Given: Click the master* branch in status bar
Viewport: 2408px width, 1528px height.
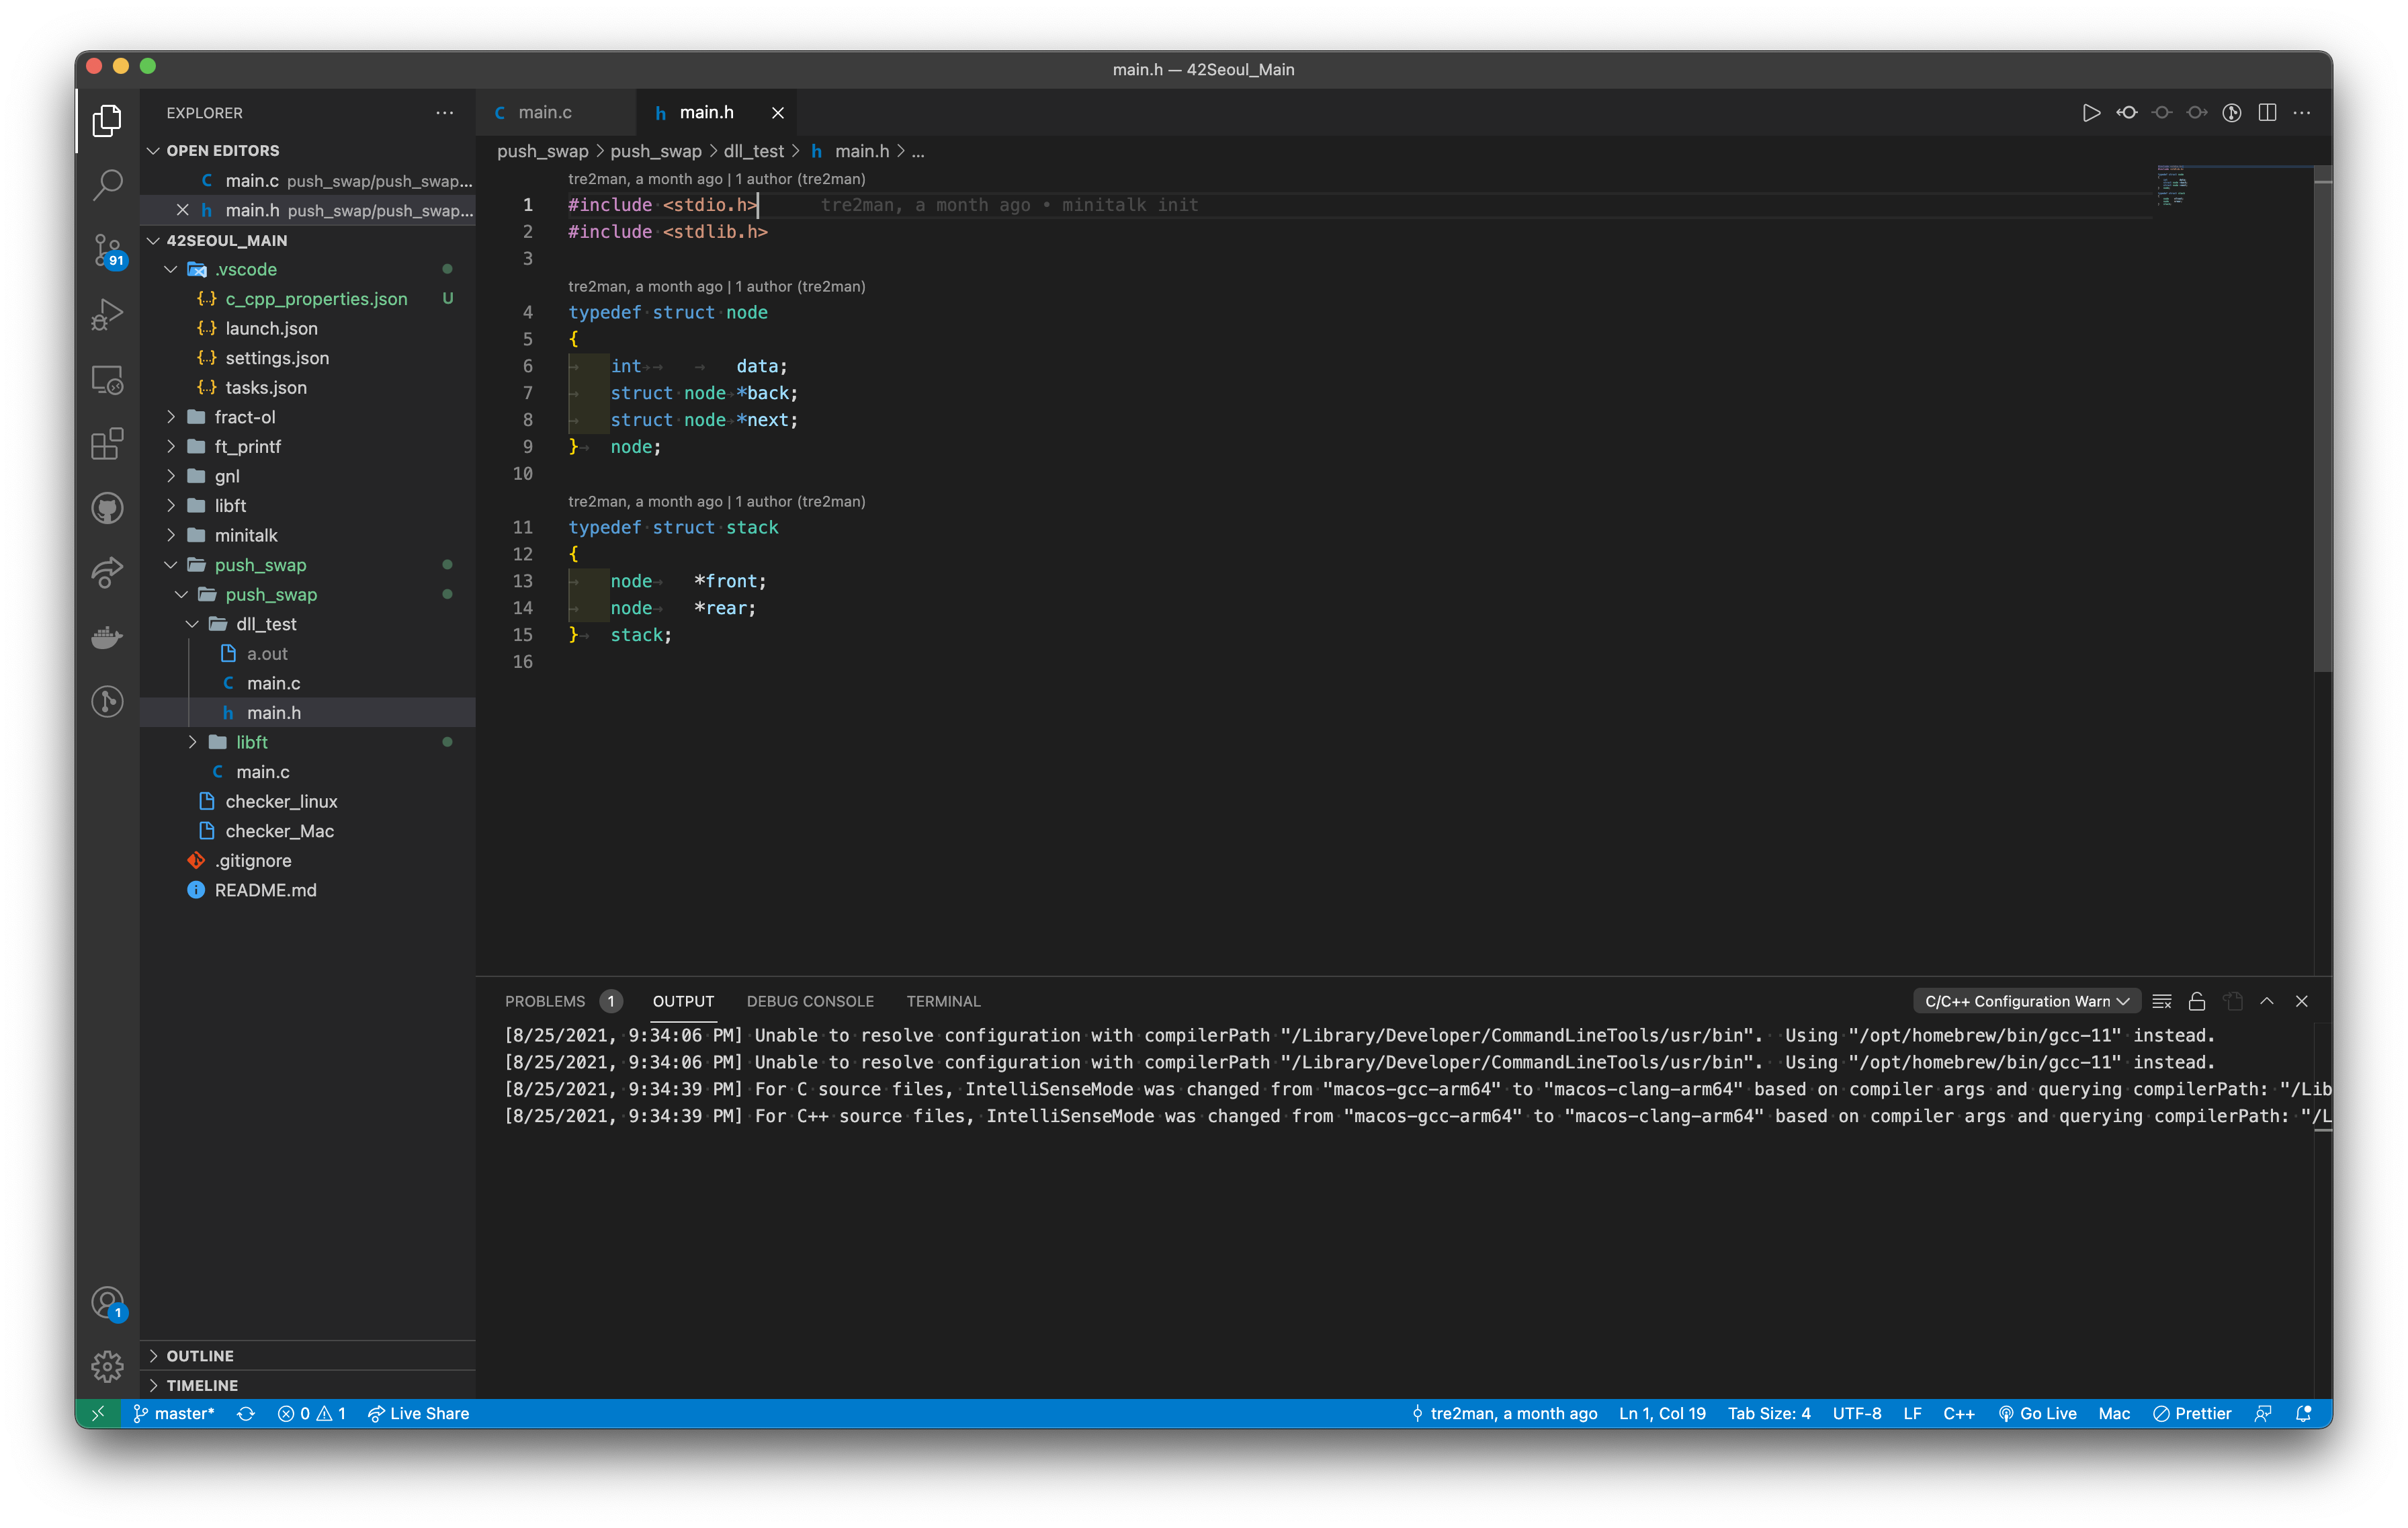Looking at the screenshot, I should [175, 1413].
